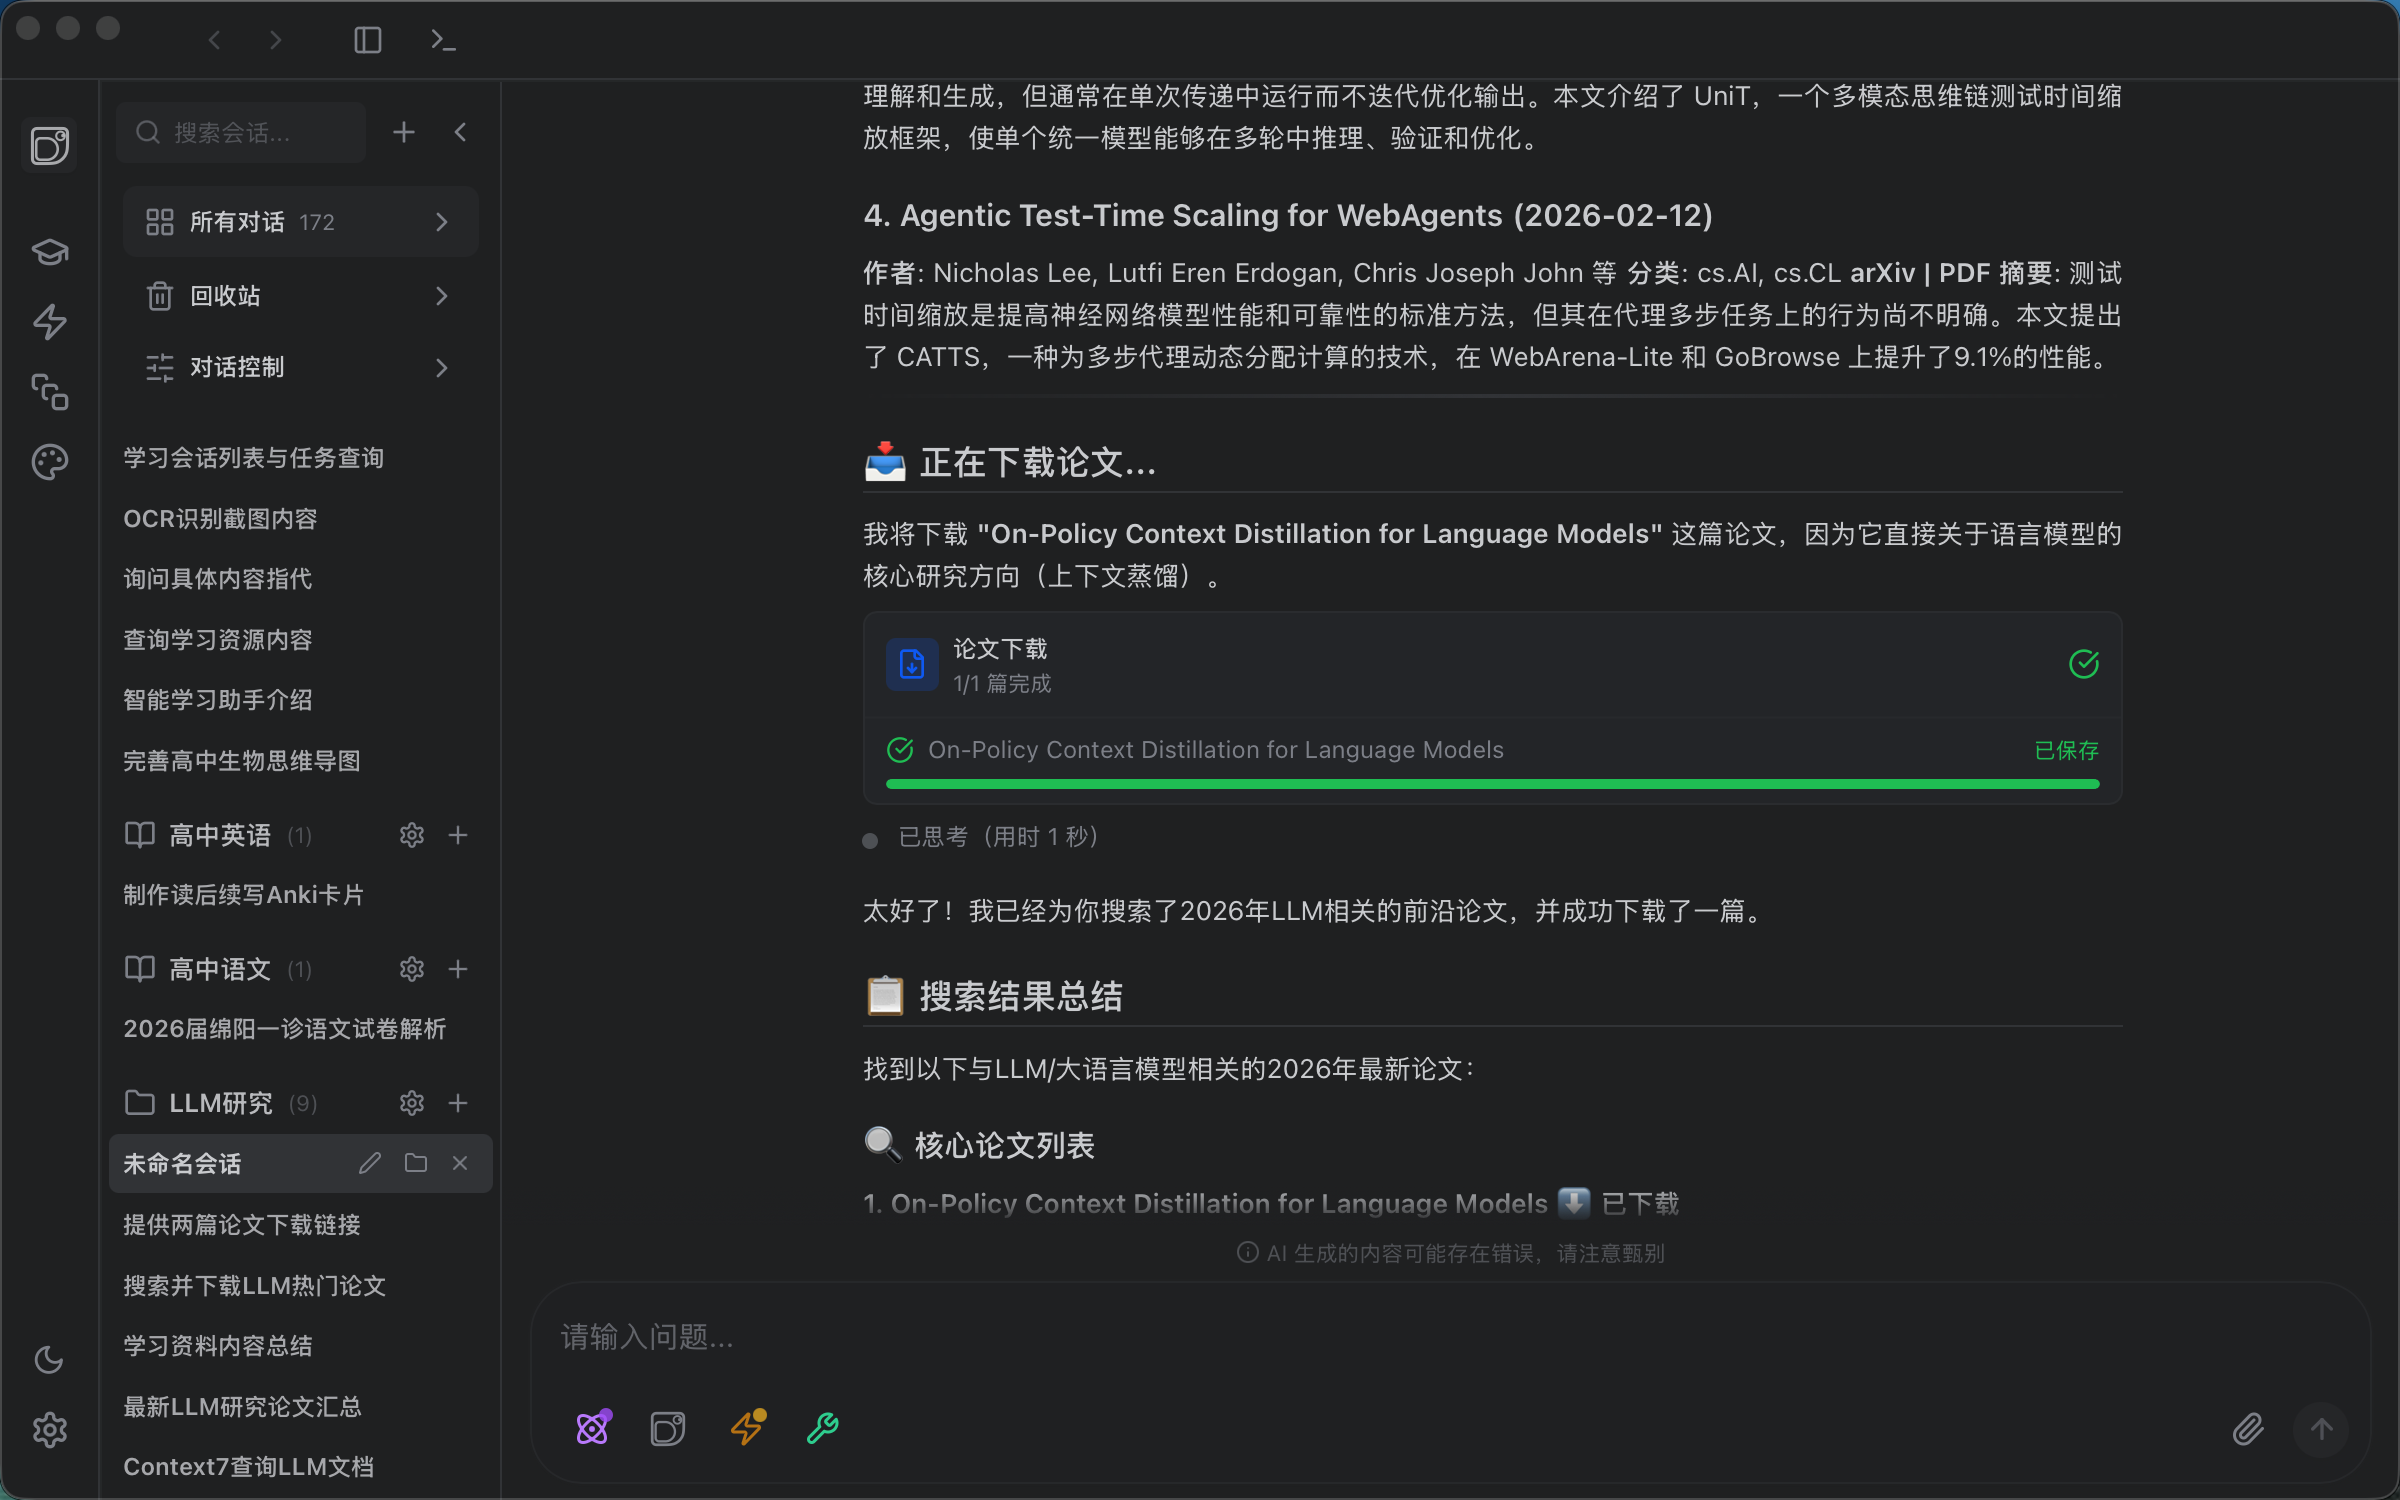Delete 未命名会话 with the X icon
This screenshot has height=1500, width=2400.
pyautogui.click(x=460, y=1163)
